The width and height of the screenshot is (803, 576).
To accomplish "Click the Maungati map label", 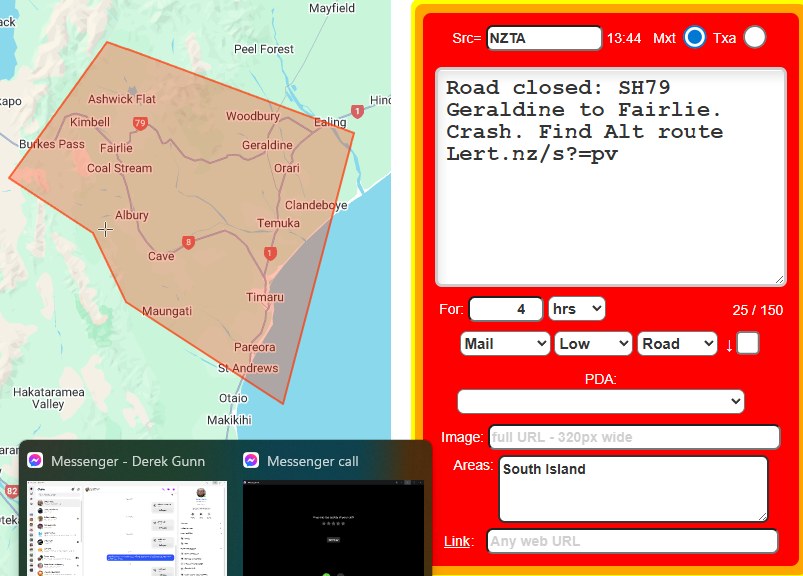I will (167, 311).
